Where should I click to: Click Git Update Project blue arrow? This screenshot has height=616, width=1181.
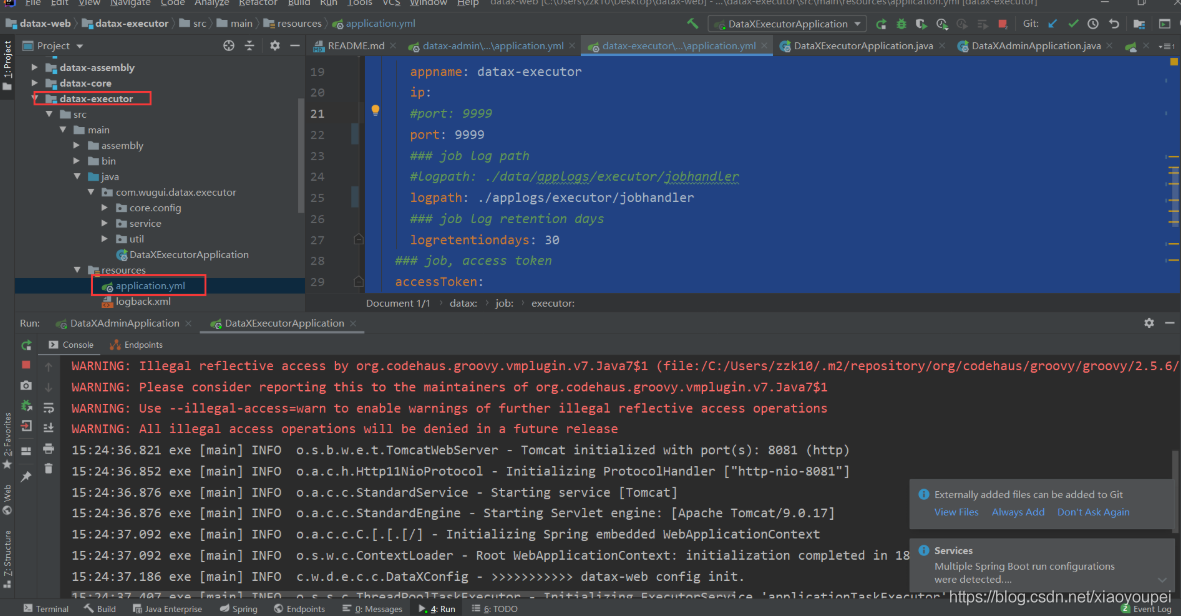click(1053, 24)
